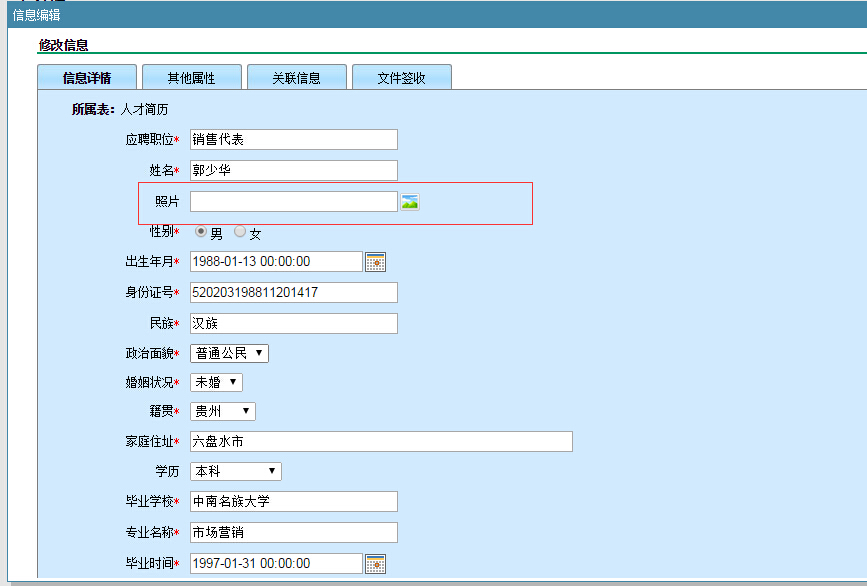This screenshot has height=586, width=867.
Task: Switch to the 信息详情 tab
Action: [x=86, y=78]
